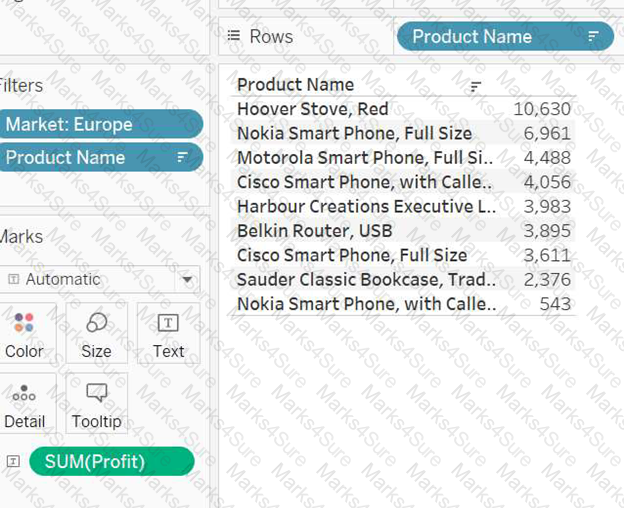Click the sort icon in the Product Name column header

476,86
